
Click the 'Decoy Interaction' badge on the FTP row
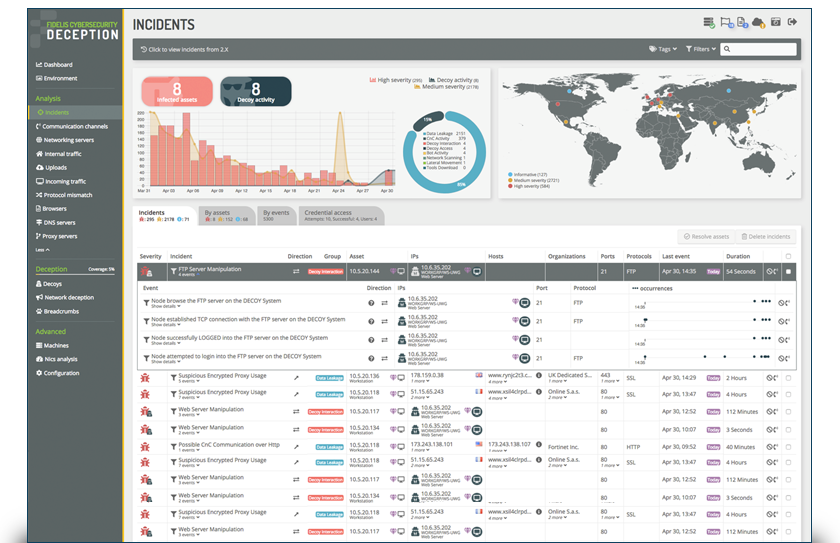pos(325,272)
